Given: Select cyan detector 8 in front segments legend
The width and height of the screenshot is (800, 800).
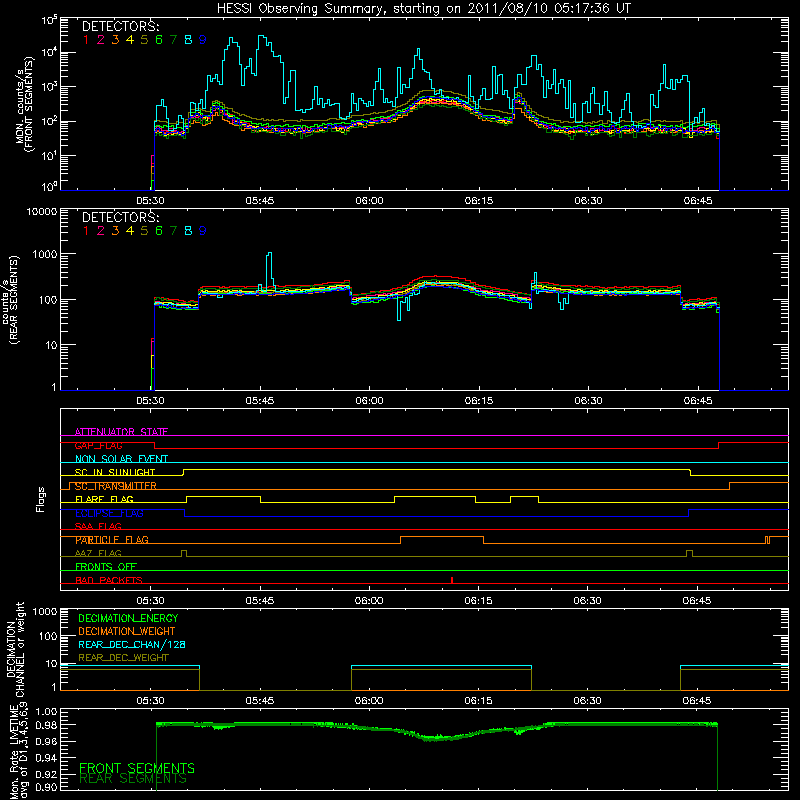Looking at the screenshot, I should [x=188, y=40].
